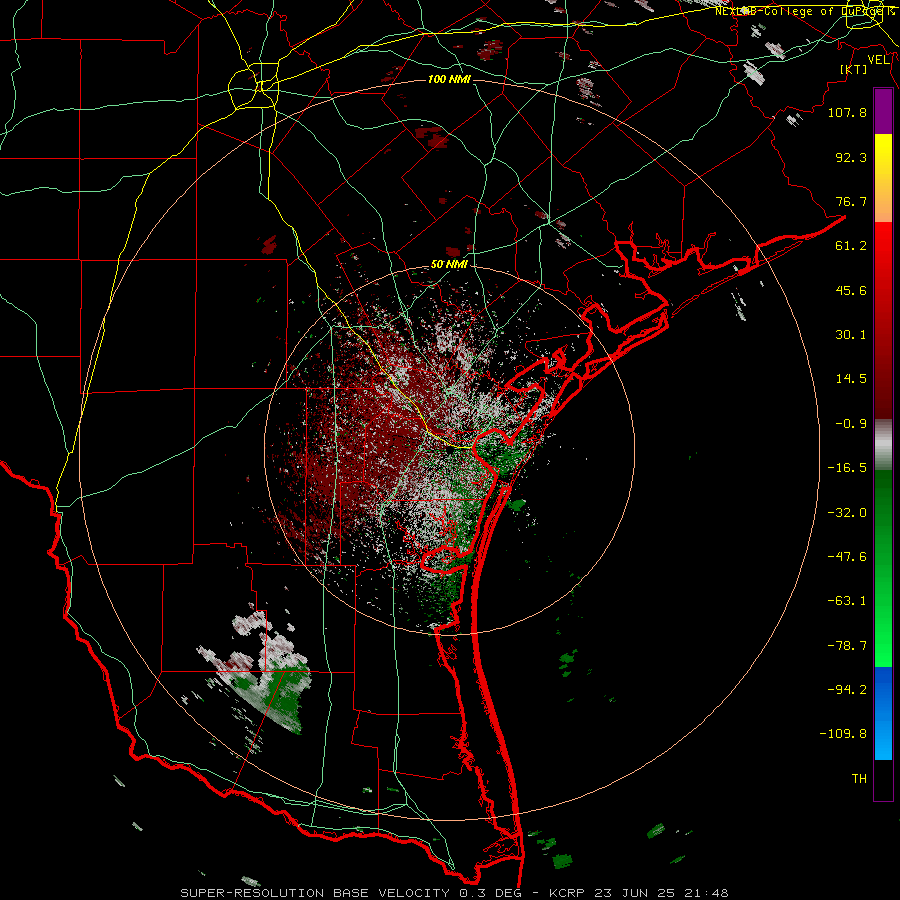Click the TH legend label

coord(859,779)
